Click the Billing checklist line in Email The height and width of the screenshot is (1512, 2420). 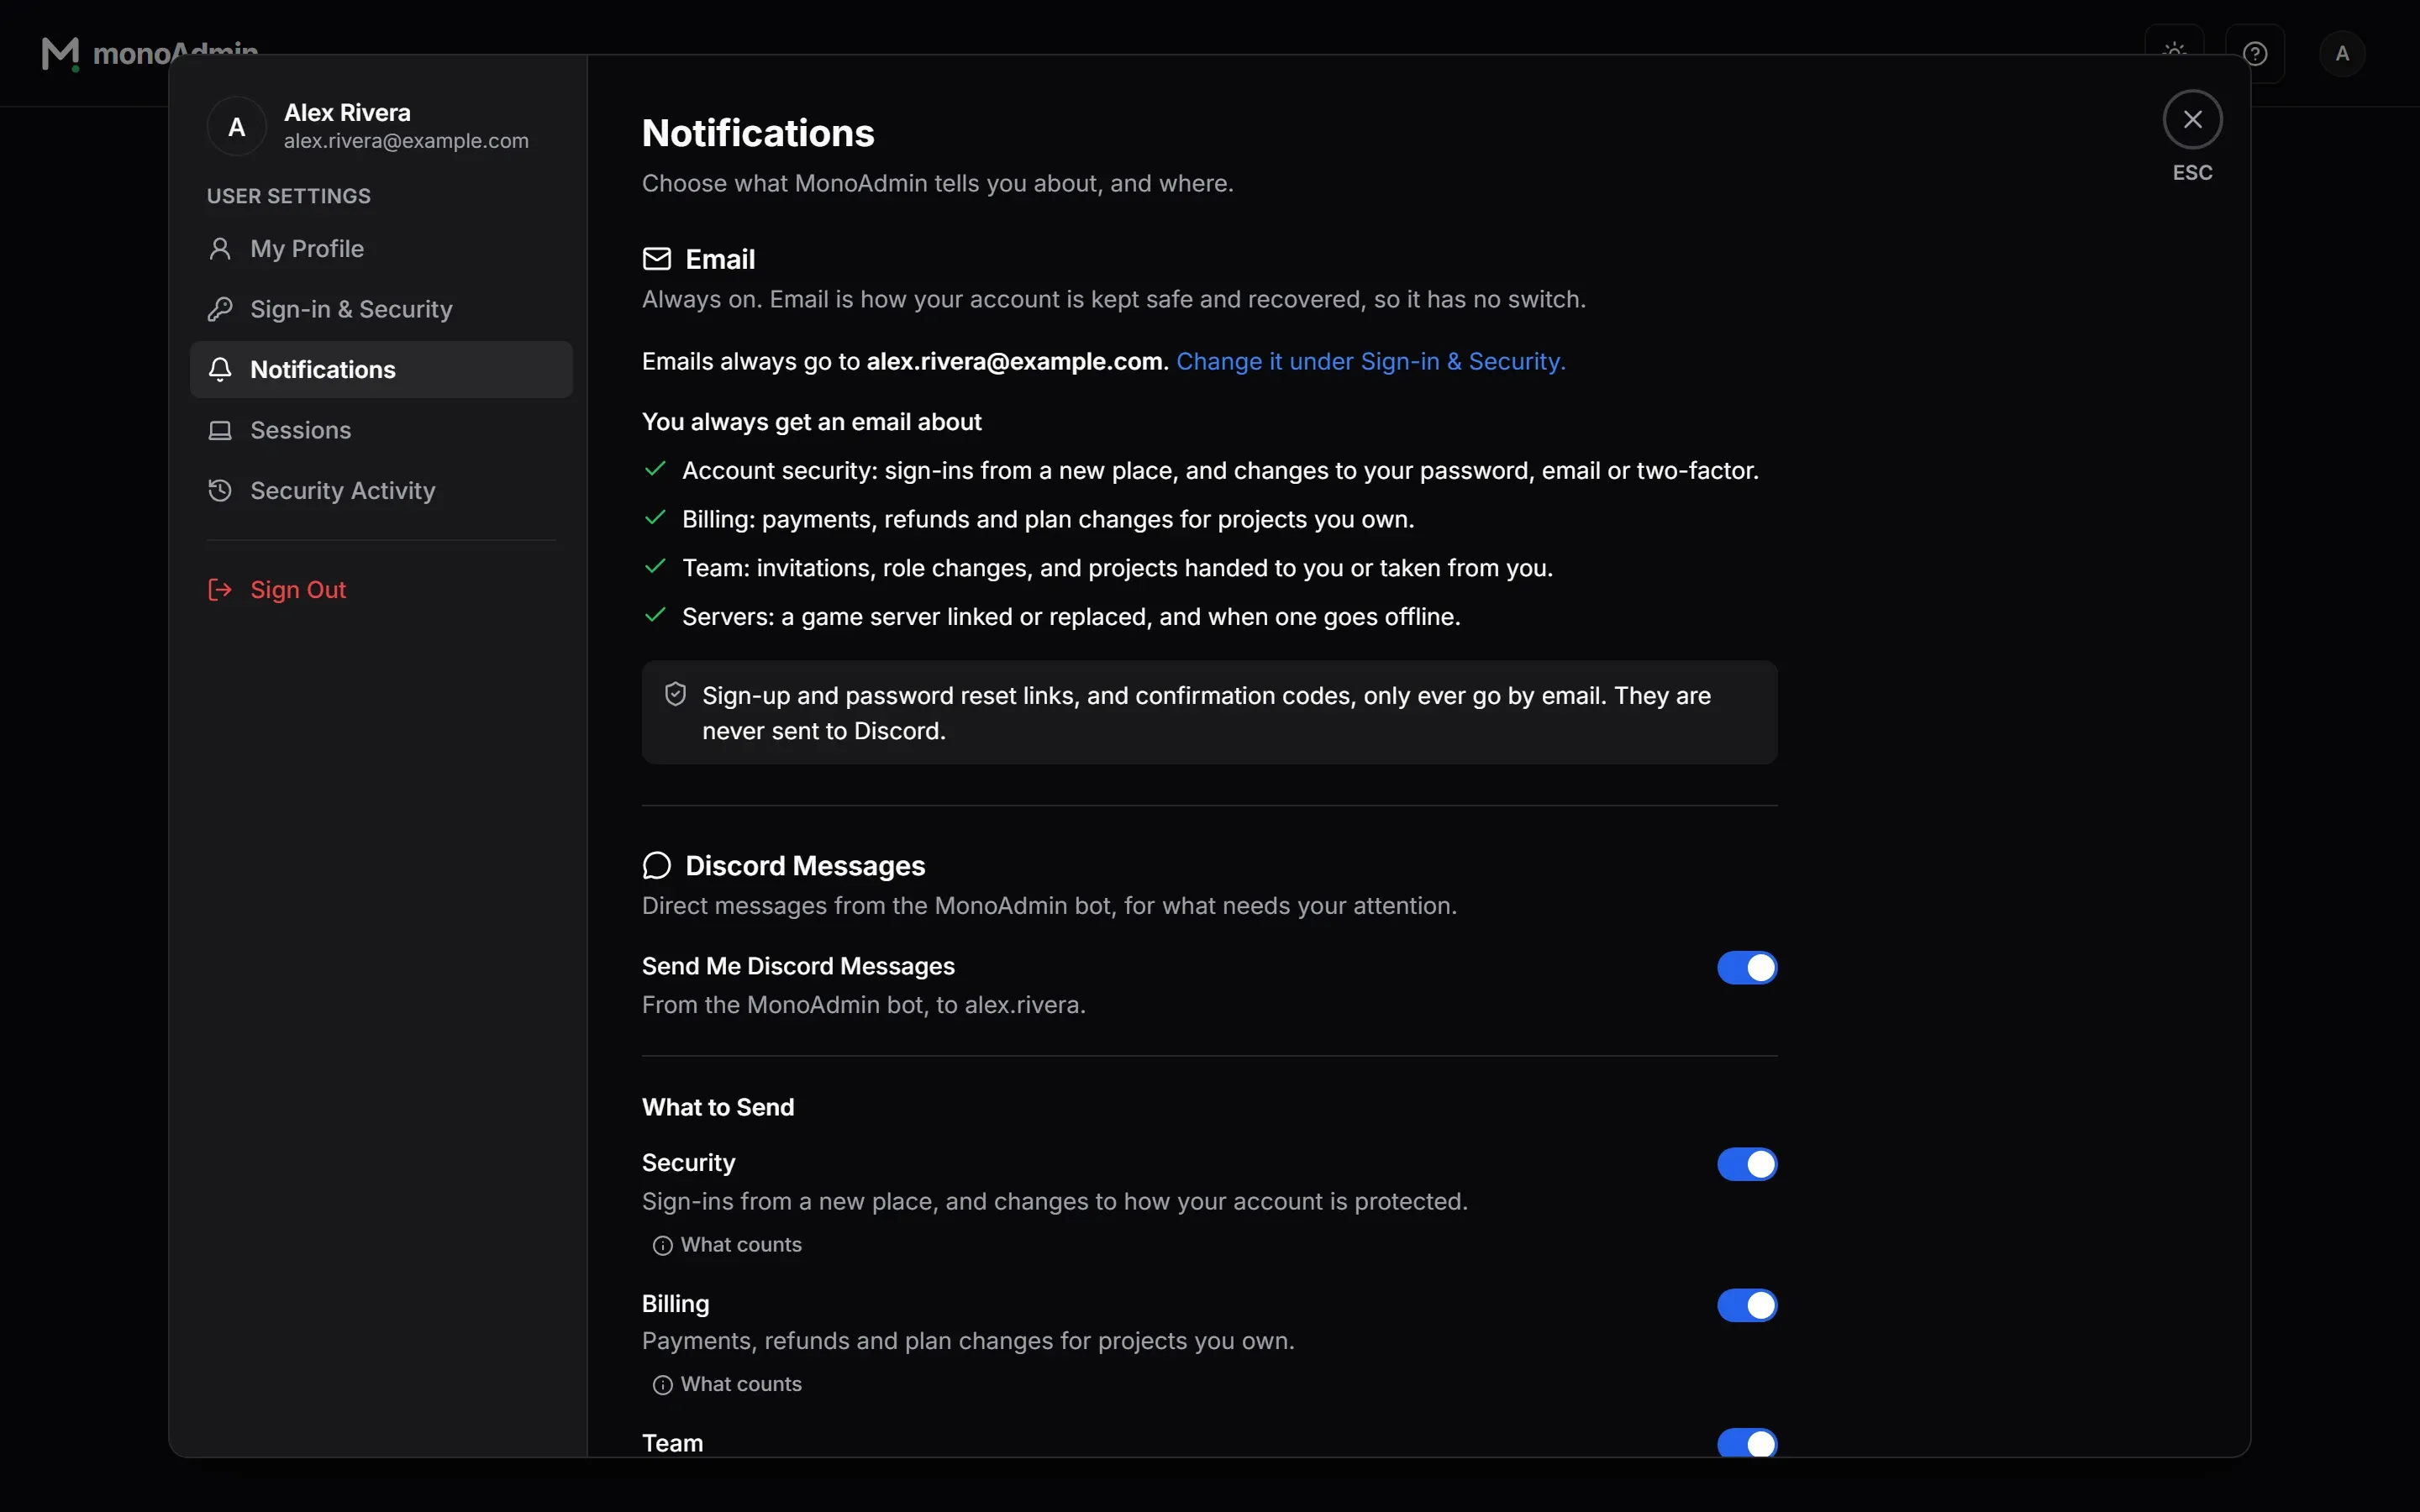click(x=1048, y=519)
